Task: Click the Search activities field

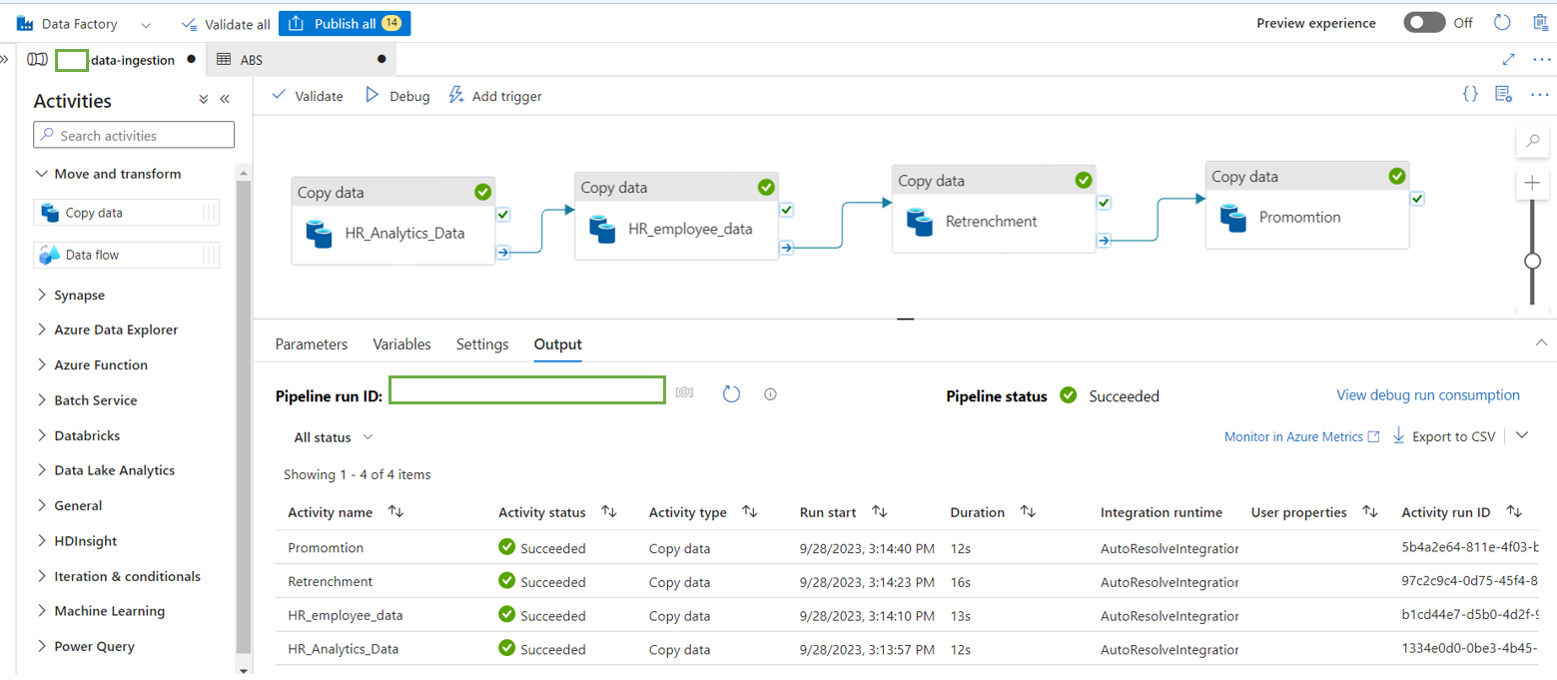Action: pyautogui.click(x=134, y=135)
